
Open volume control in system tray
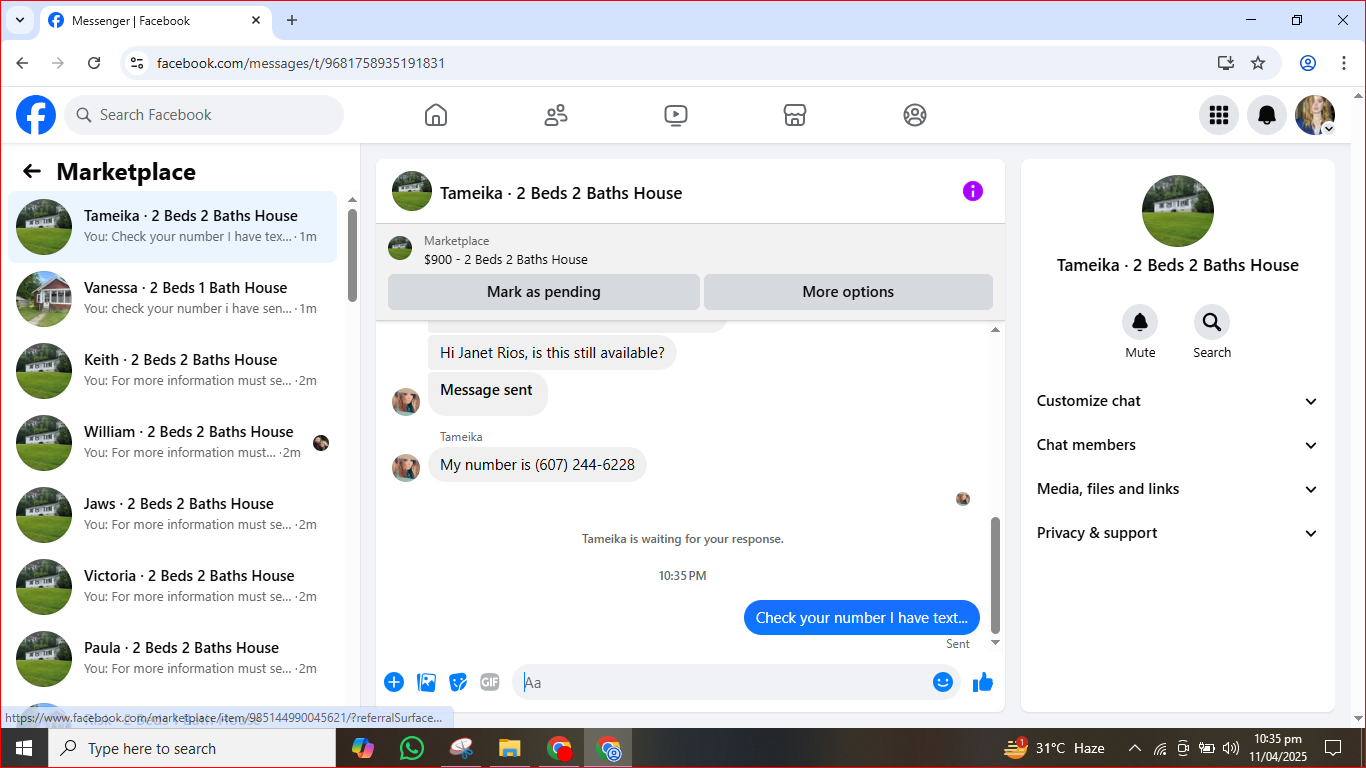click(x=1230, y=748)
